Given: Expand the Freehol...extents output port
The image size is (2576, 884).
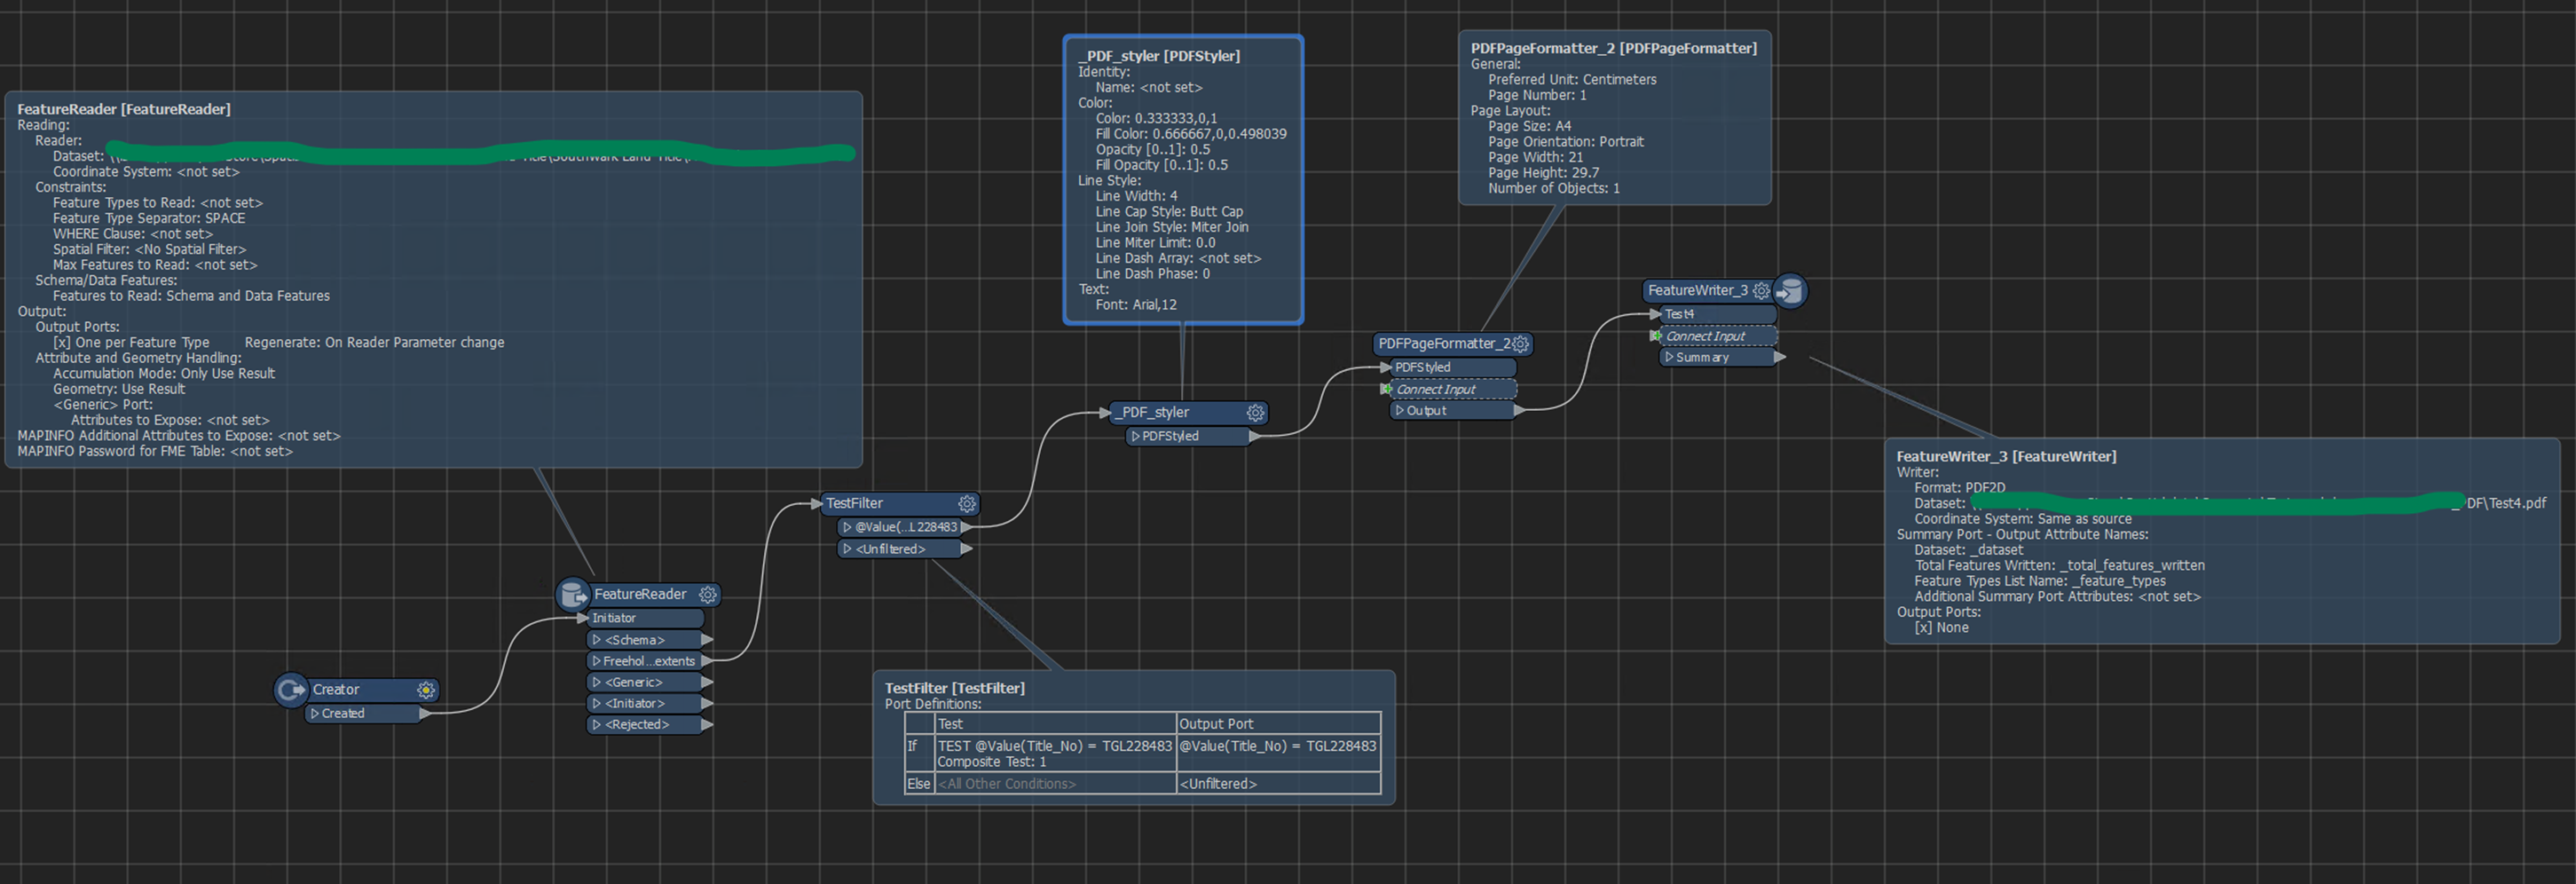Looking at the screenshot, I should (x=597, y=661).
